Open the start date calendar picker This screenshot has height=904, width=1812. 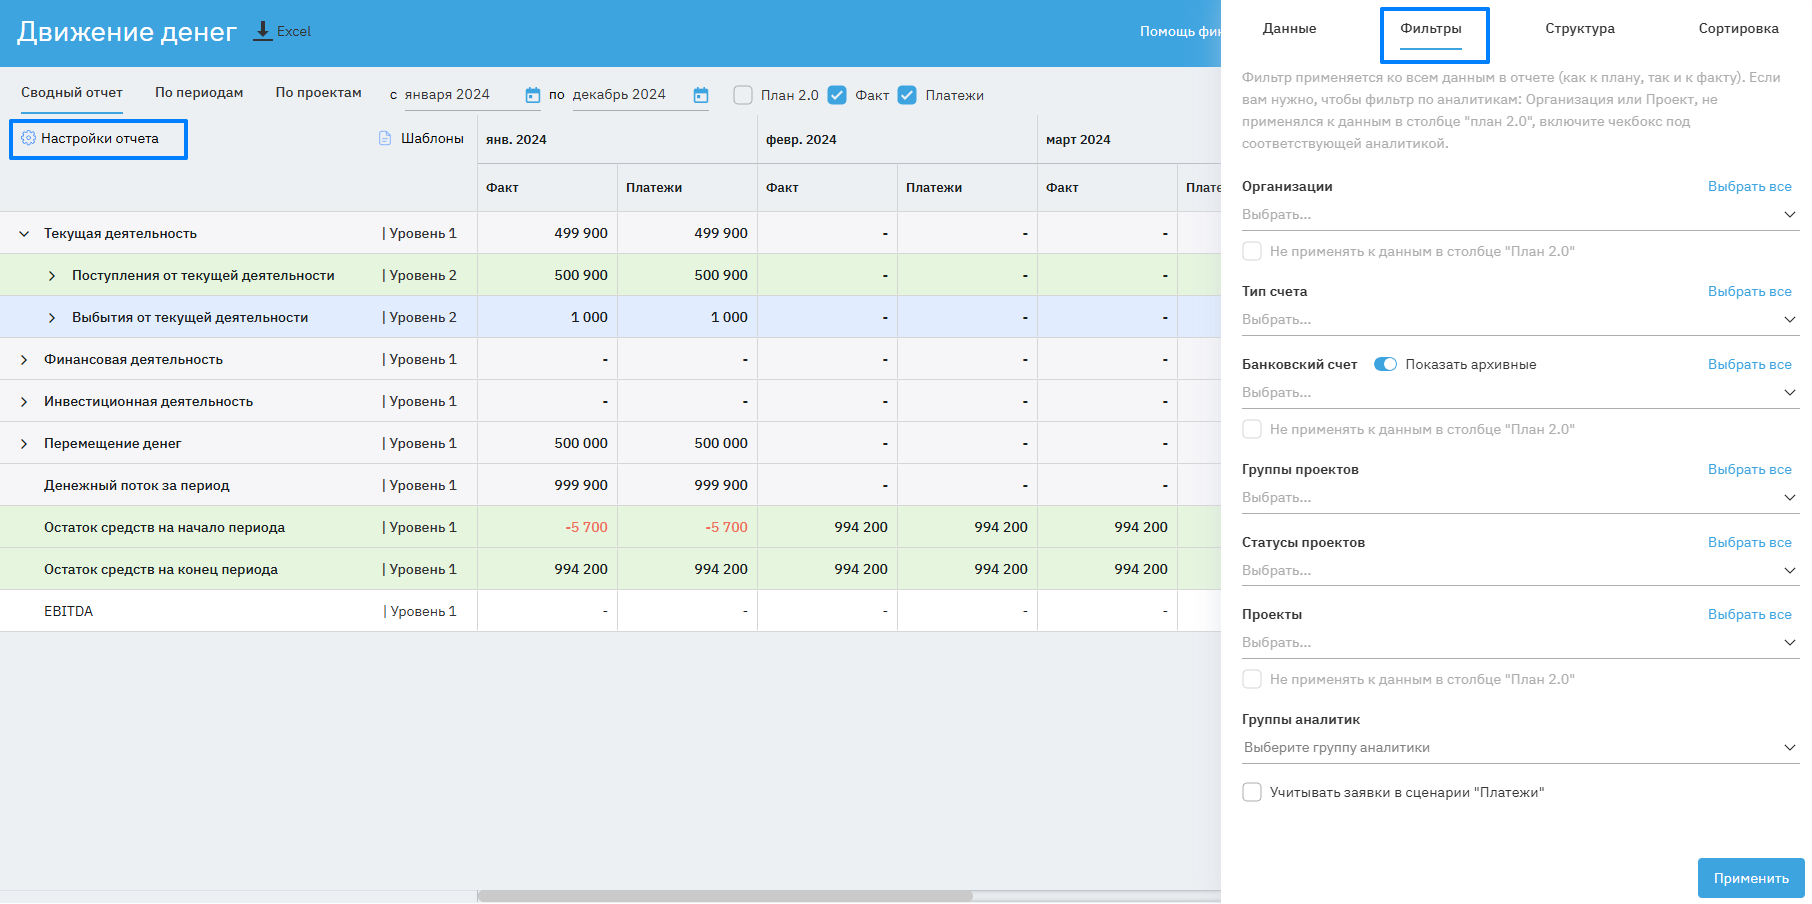(x=532, y=95)
